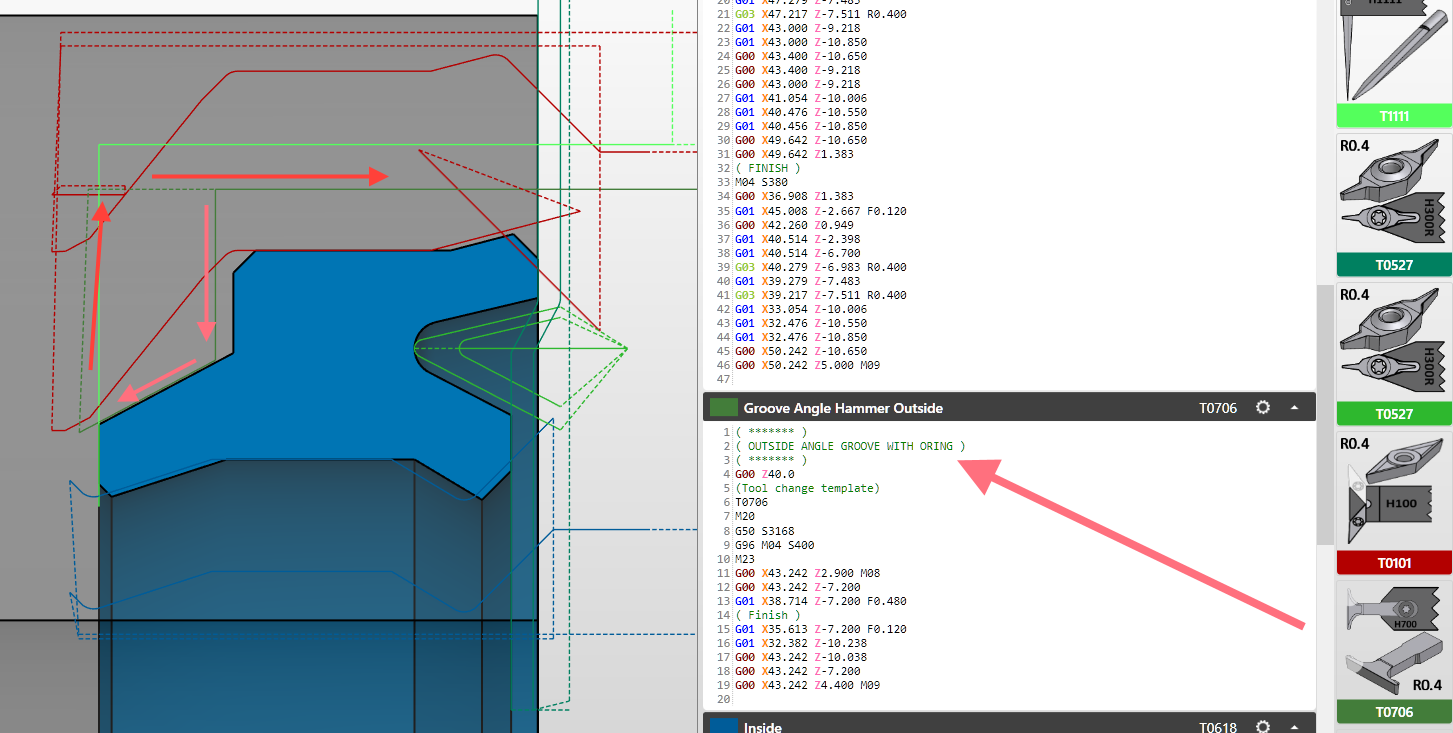Select line G00 X36.908 Z1.383
The height and width of the screenshot is (733, 1453).
point(794,196)
